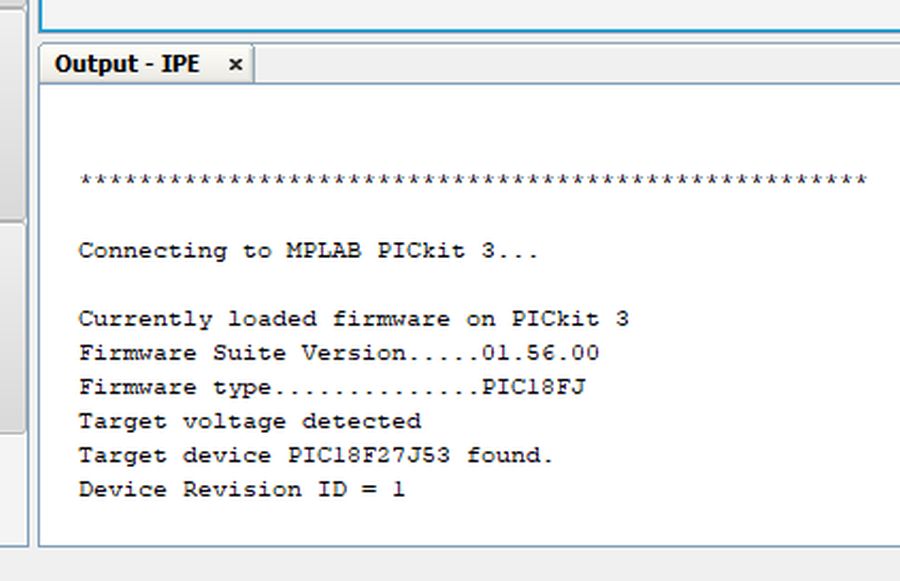Click the word MPLAB in output log
This screenshot has width=900, height=581.
[324, 251]
